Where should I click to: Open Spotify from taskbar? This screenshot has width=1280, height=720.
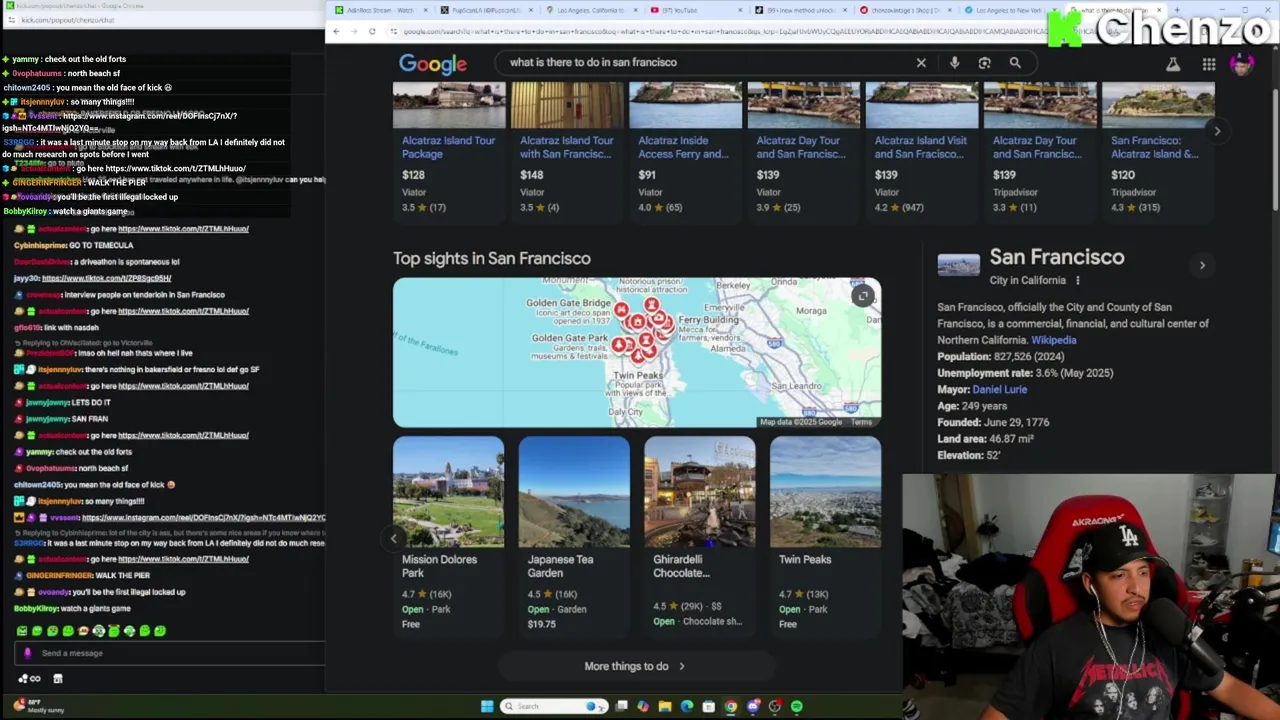click(797, 706)
